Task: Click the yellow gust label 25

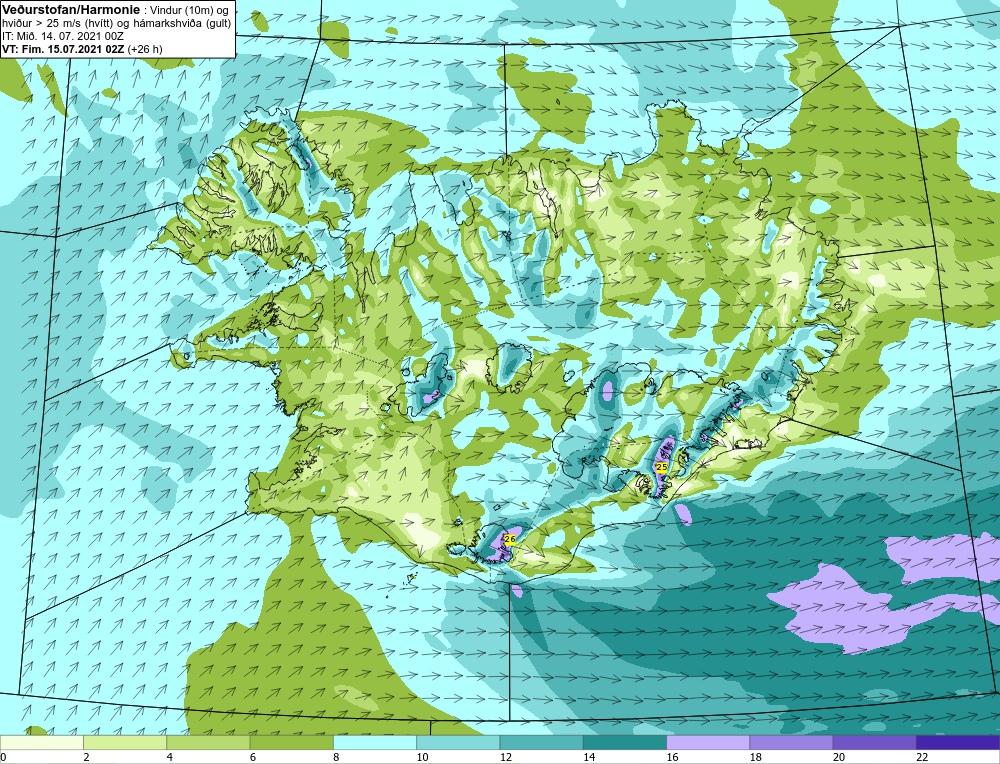Action: coord(661,467)
